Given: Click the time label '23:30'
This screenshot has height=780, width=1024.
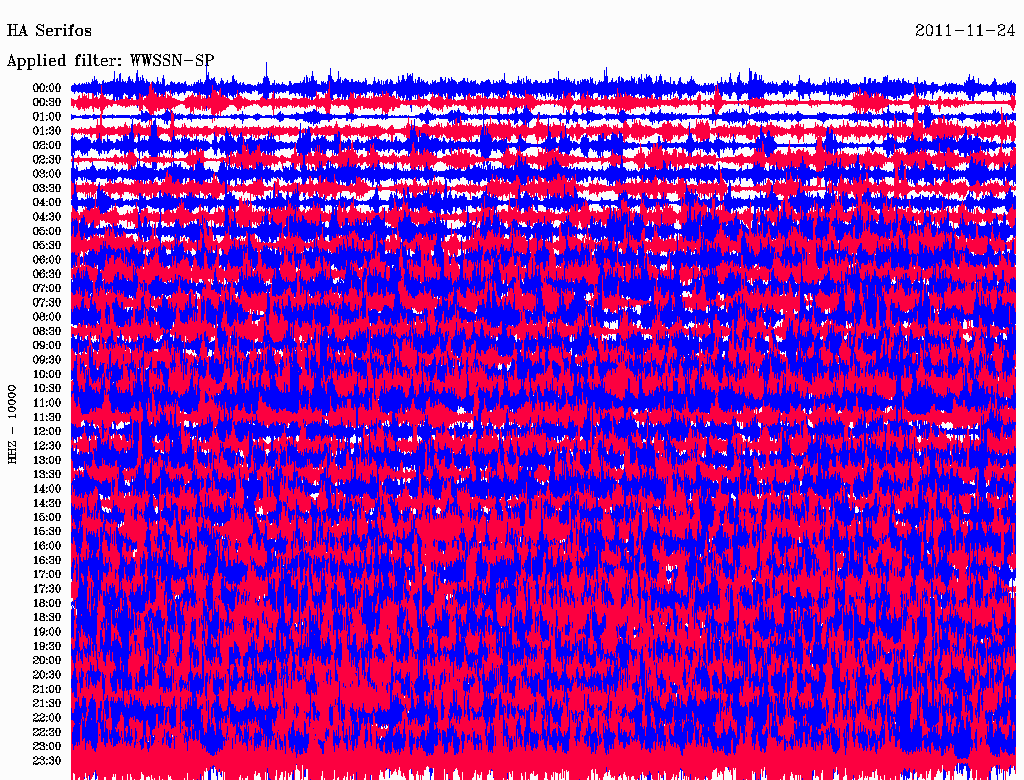Looking at the screenshot, I should tap(47, 761).
